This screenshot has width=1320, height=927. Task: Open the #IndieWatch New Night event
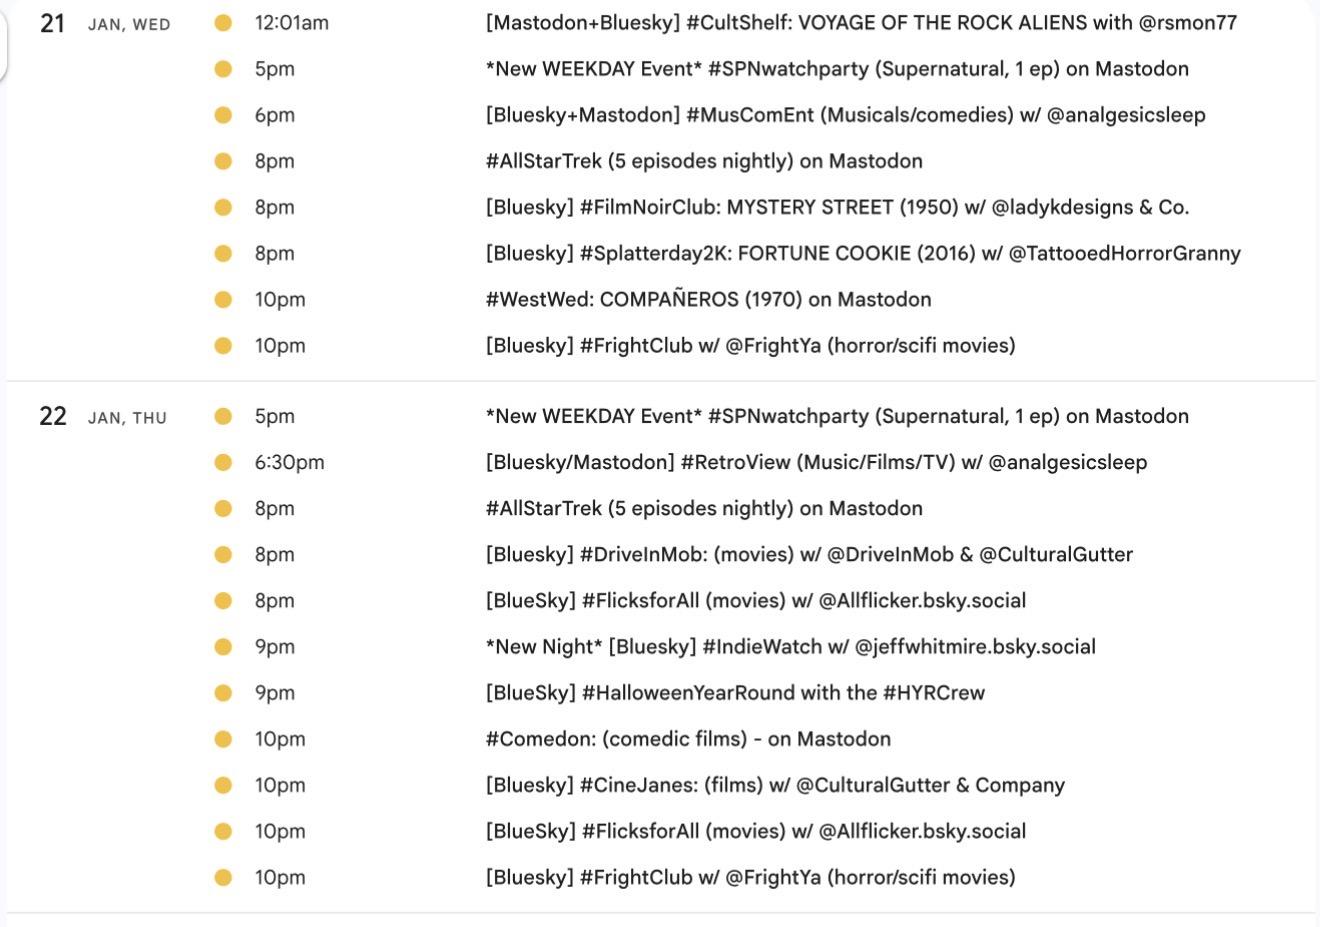click(790, 647)
